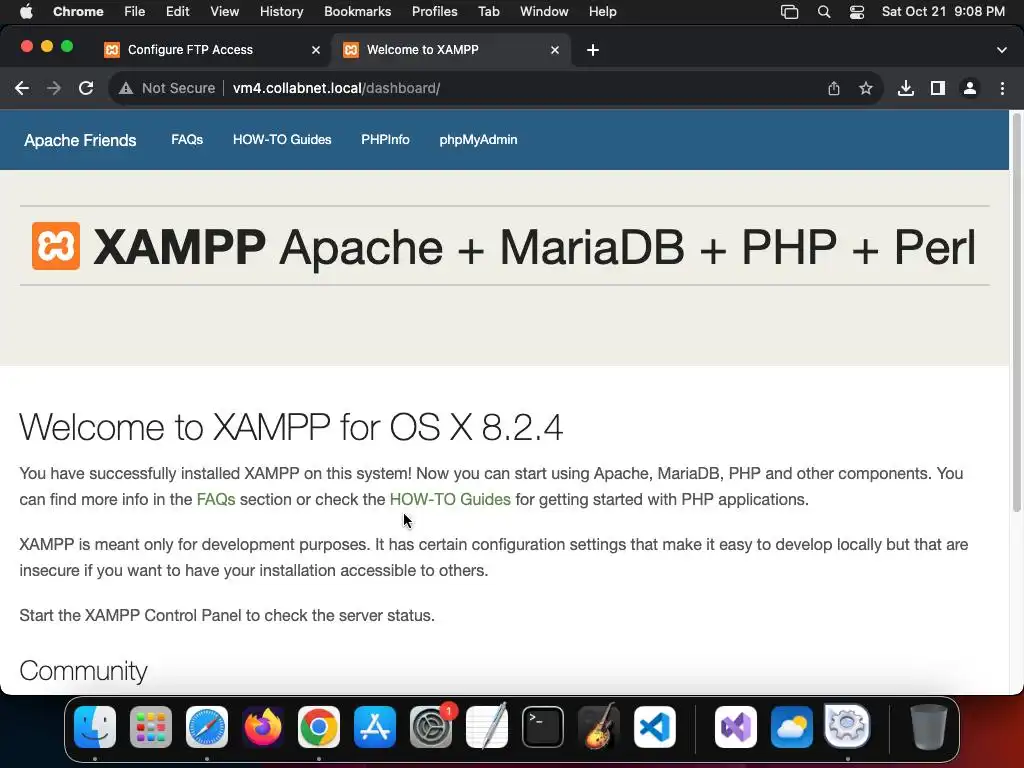Viewport: 1024px width, 768px height.
Task: Follow the green FAQs link in paragraph
Action: (216, 500)
